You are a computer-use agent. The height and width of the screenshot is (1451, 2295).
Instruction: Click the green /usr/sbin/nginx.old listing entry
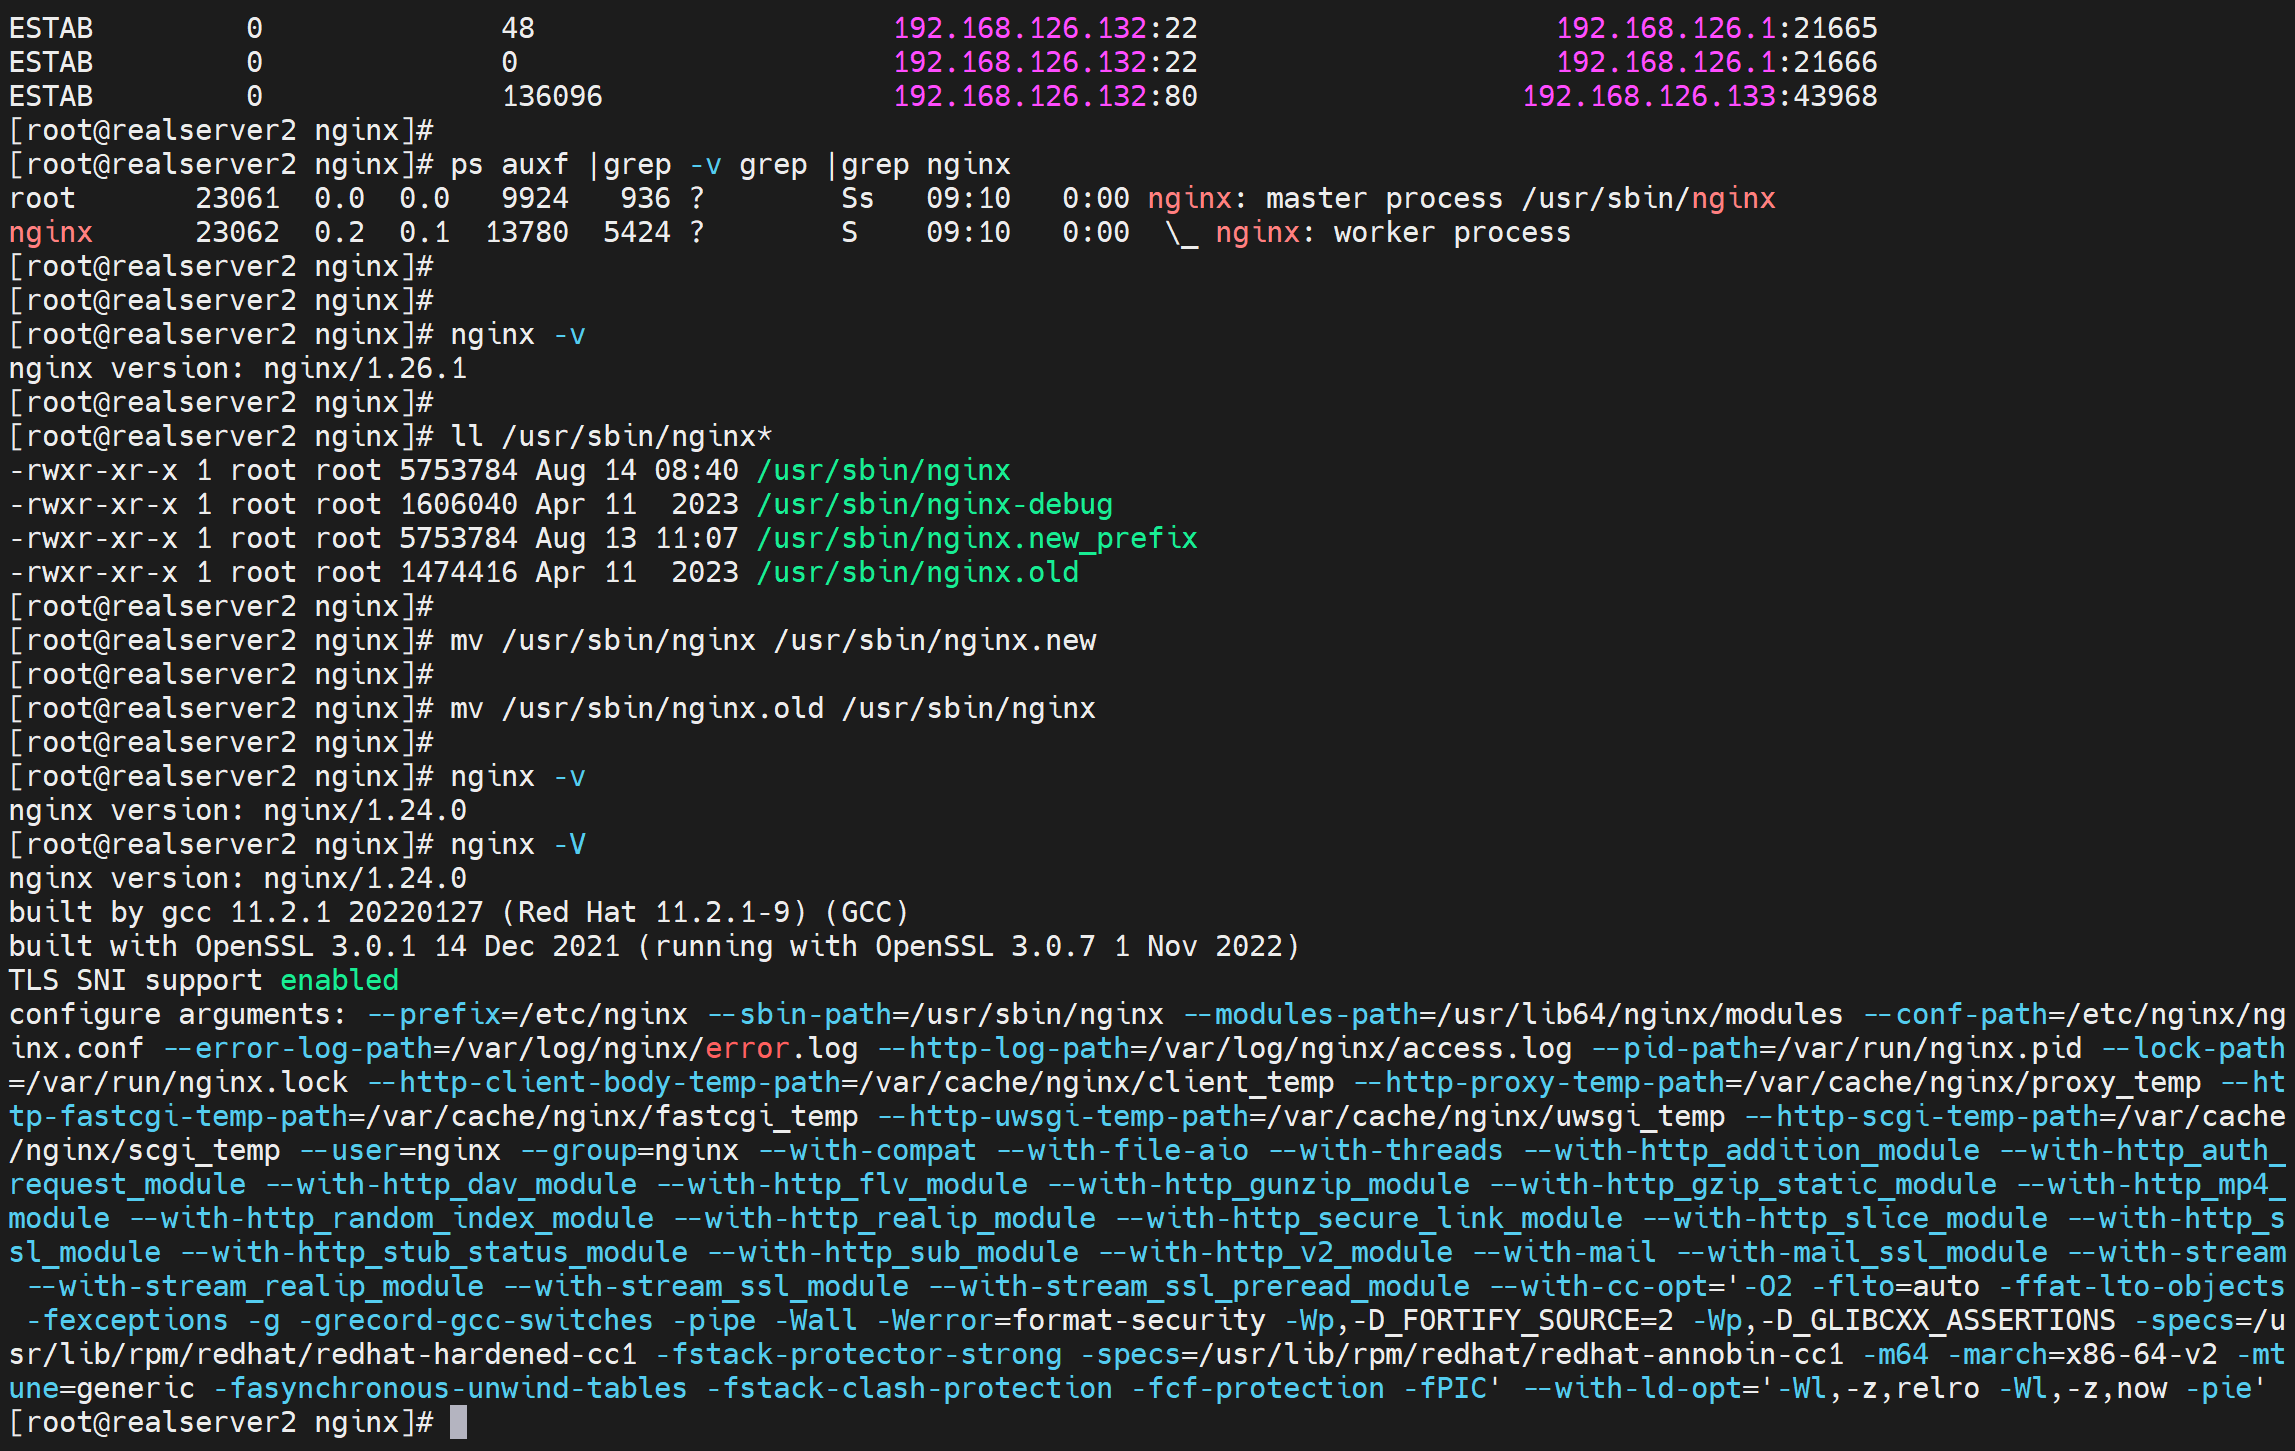pos(917,572)
